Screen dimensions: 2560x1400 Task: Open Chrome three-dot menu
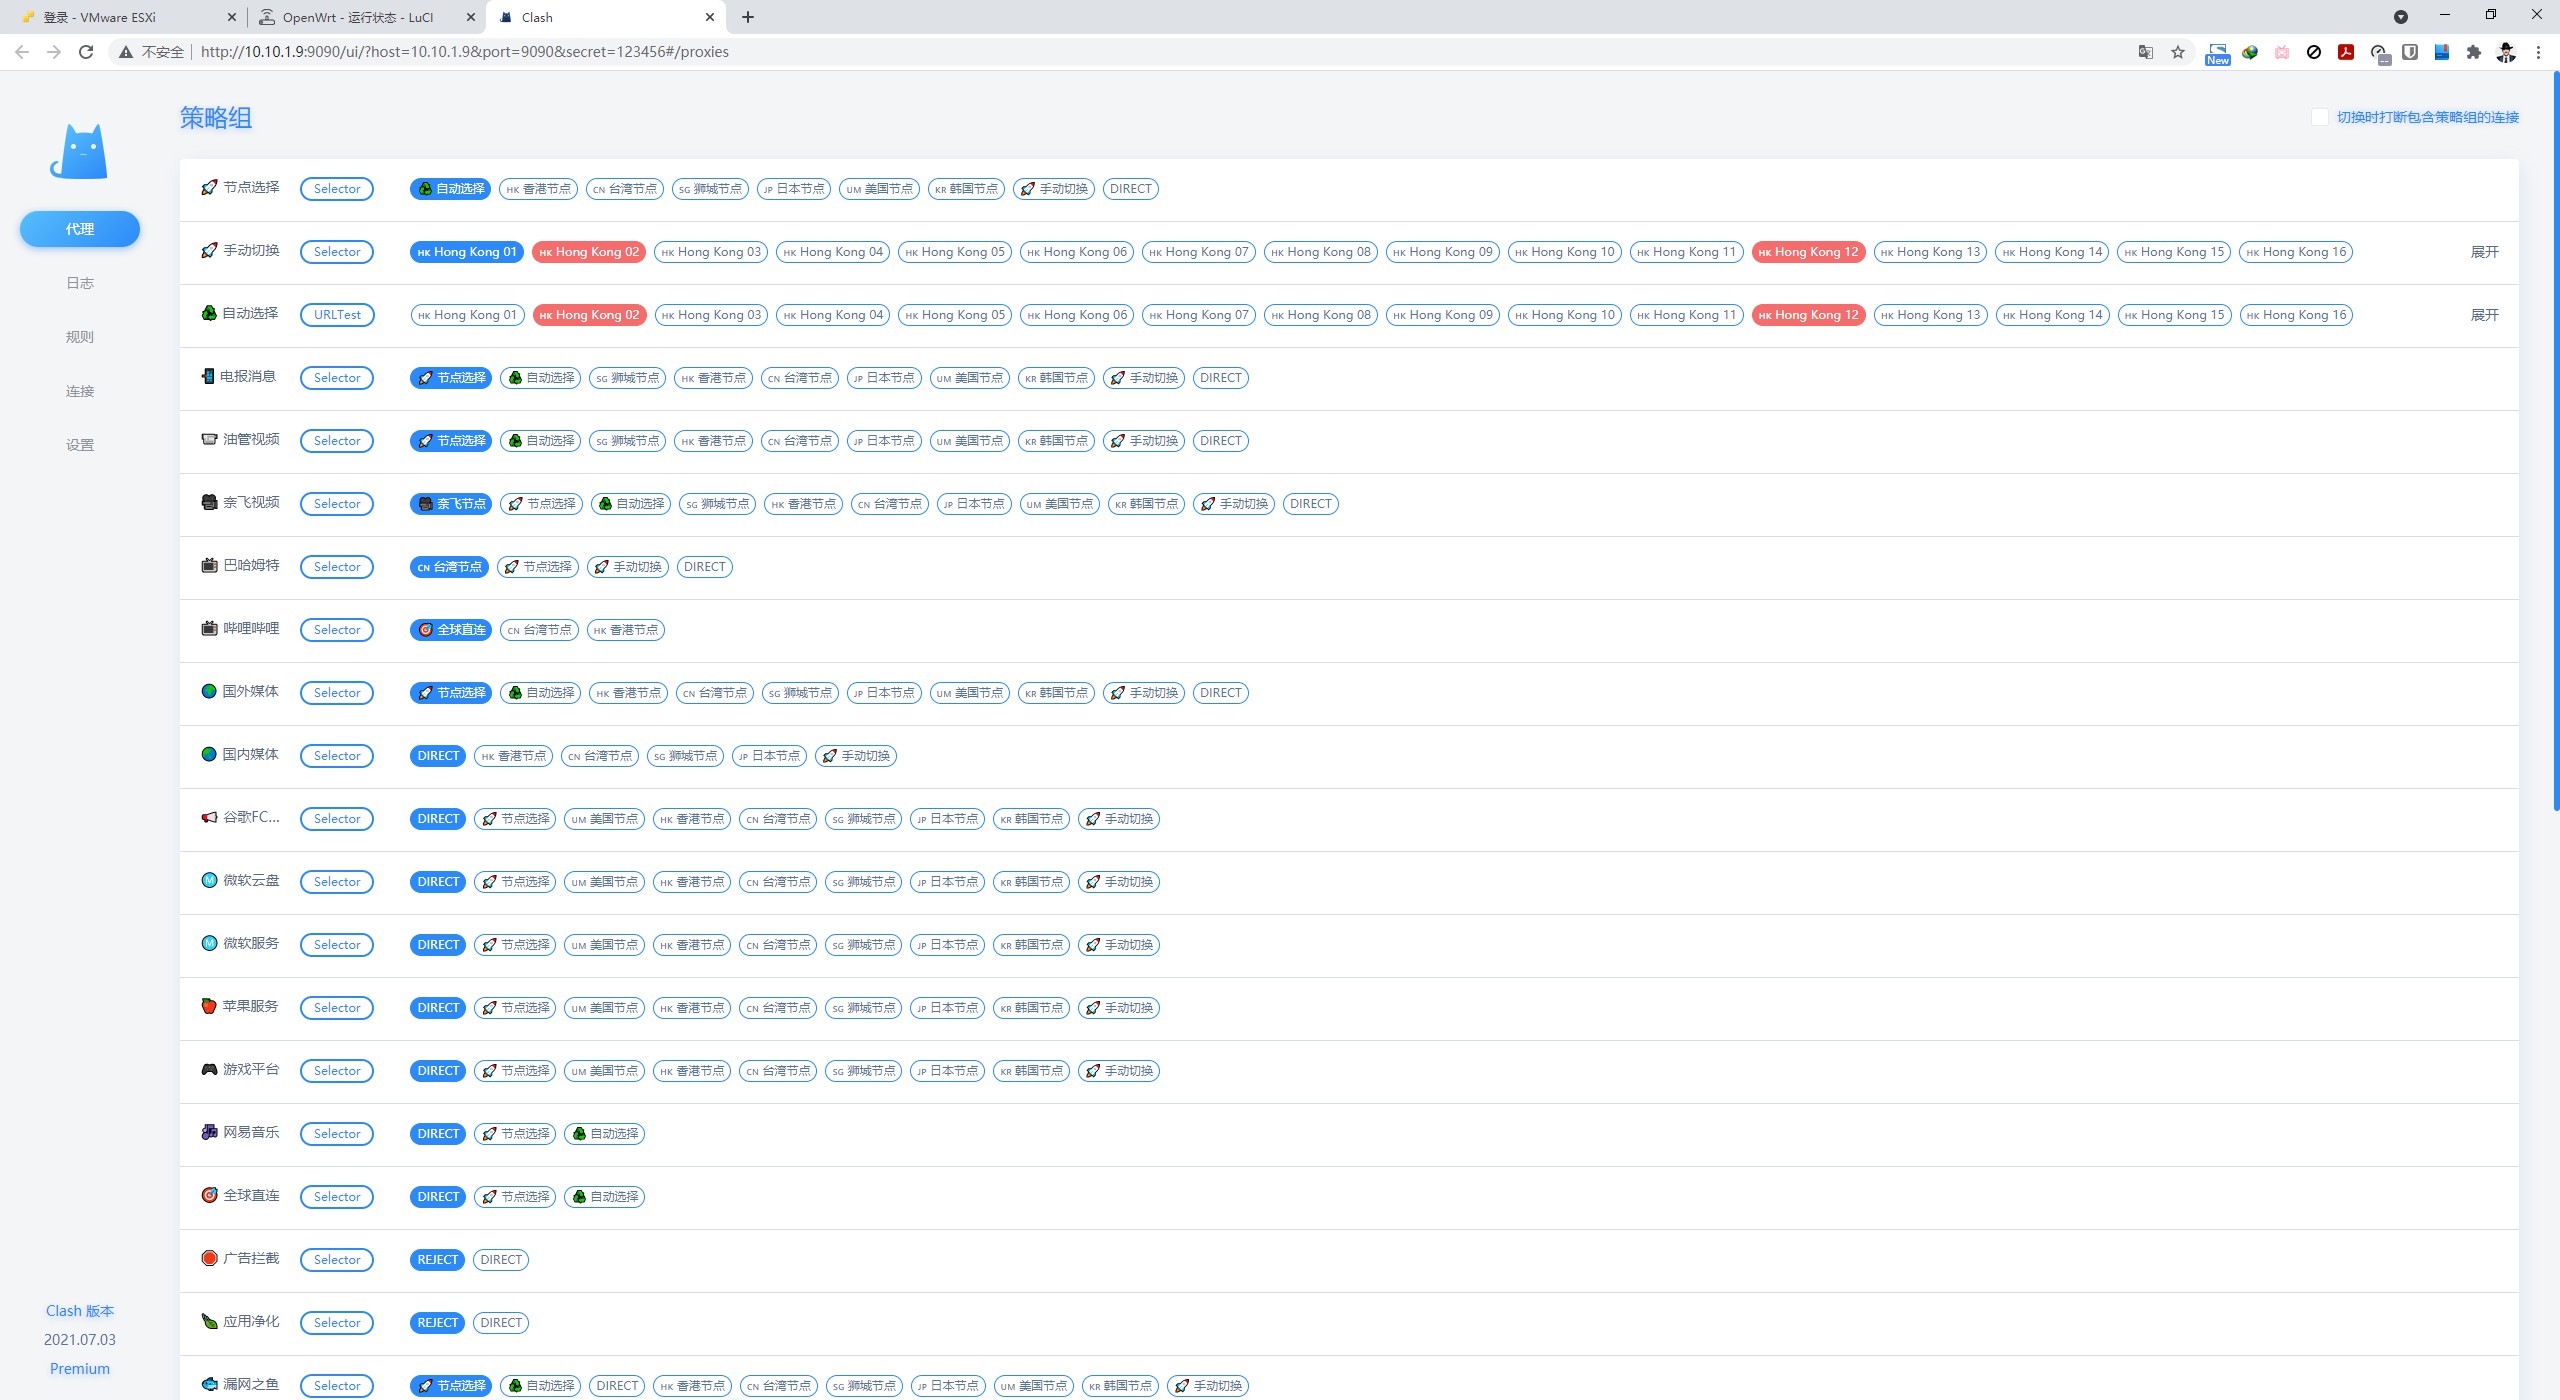(x=2538, y=52)
